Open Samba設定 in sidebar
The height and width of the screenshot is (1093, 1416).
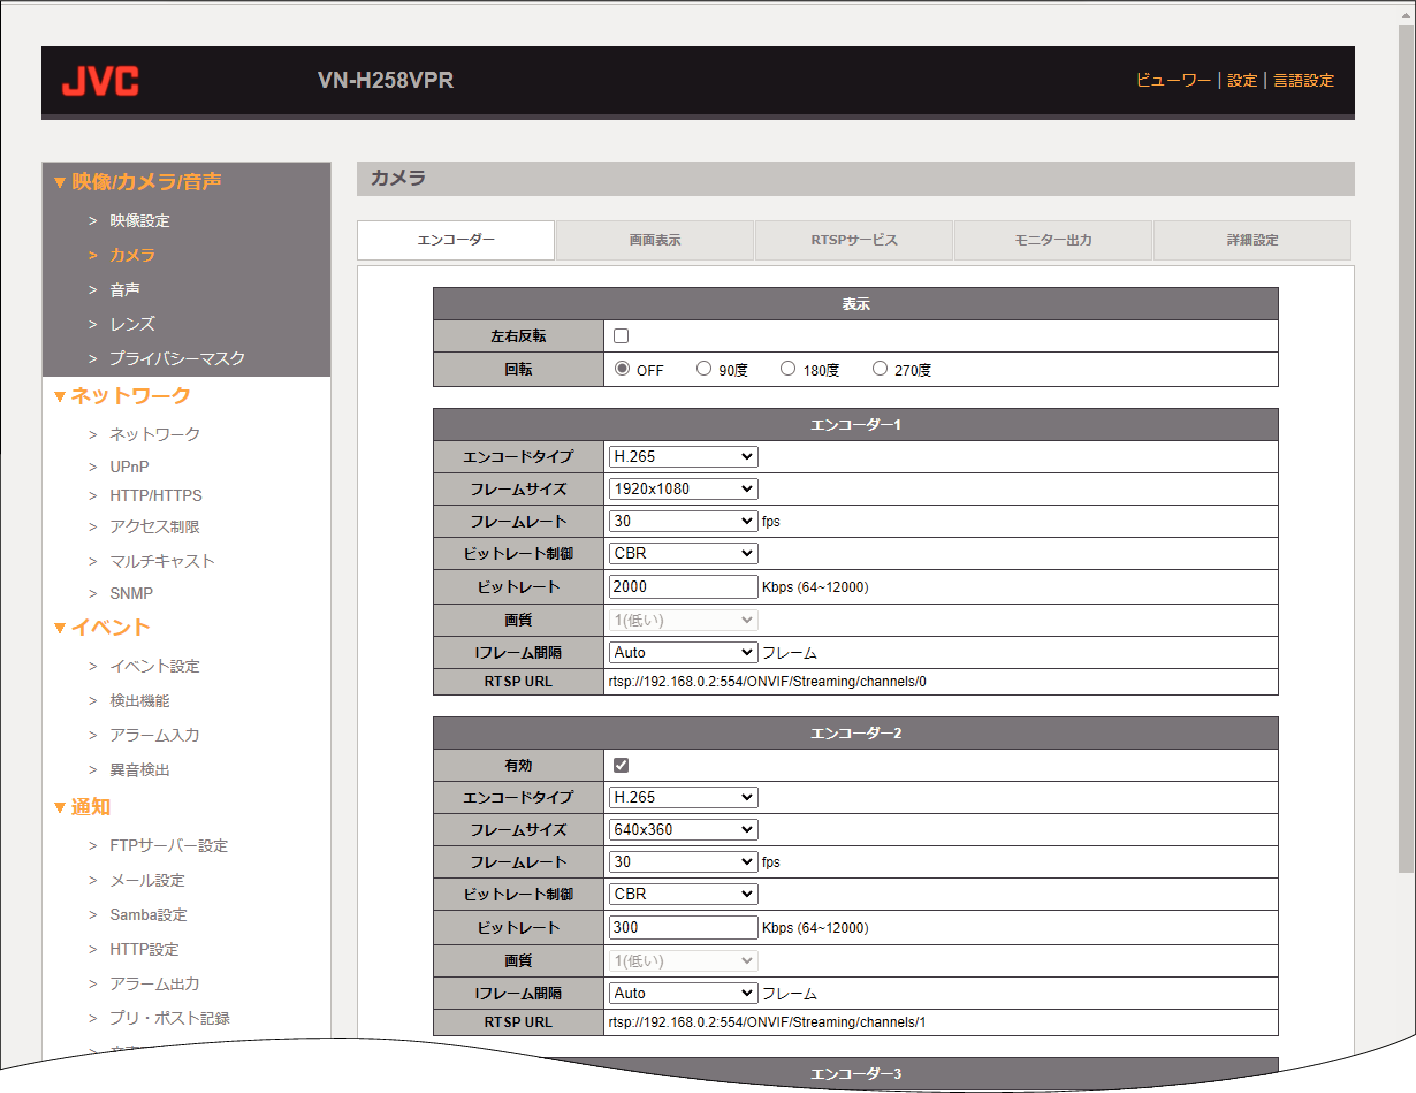(x=148, y=914)
